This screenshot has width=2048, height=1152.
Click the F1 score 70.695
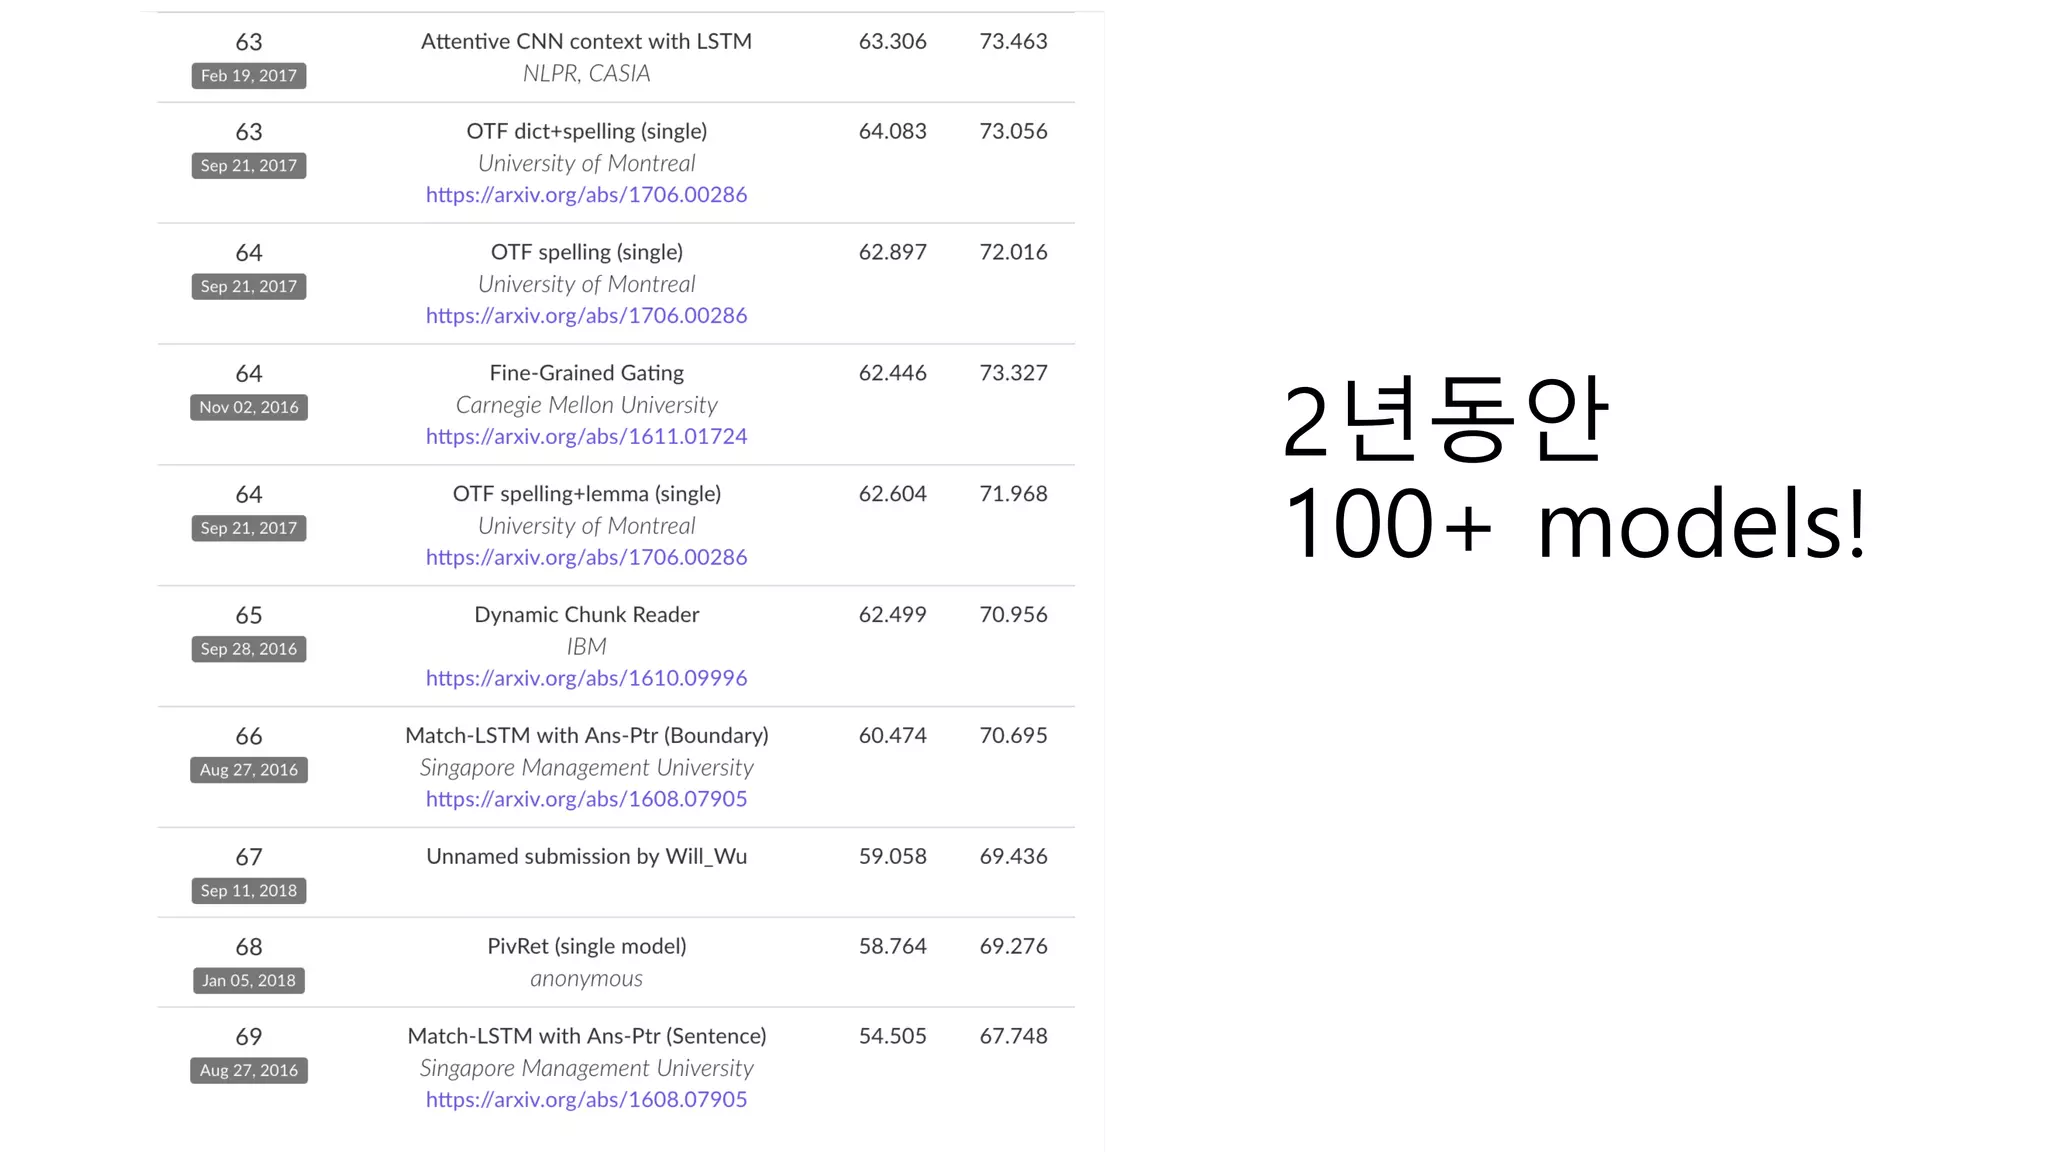[1013, 736]
